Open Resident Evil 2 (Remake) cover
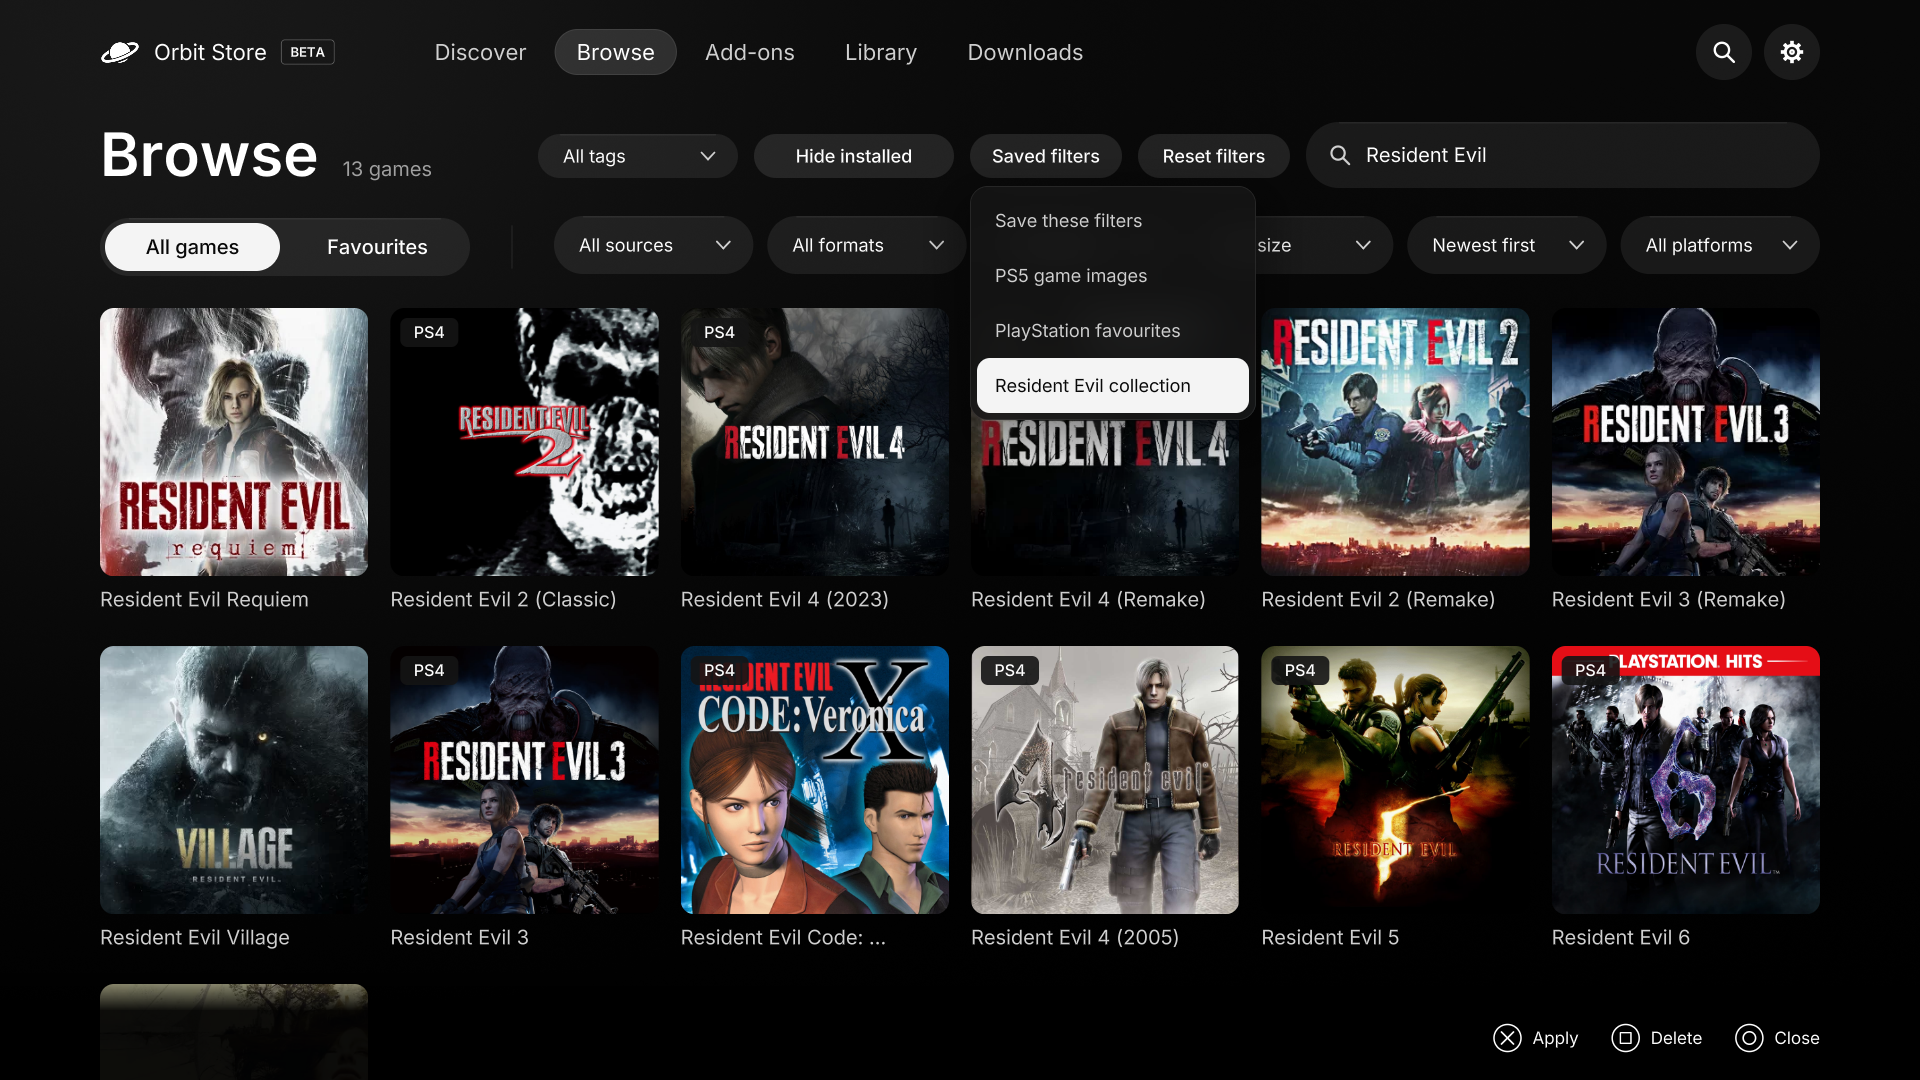 click(1395, 442)
